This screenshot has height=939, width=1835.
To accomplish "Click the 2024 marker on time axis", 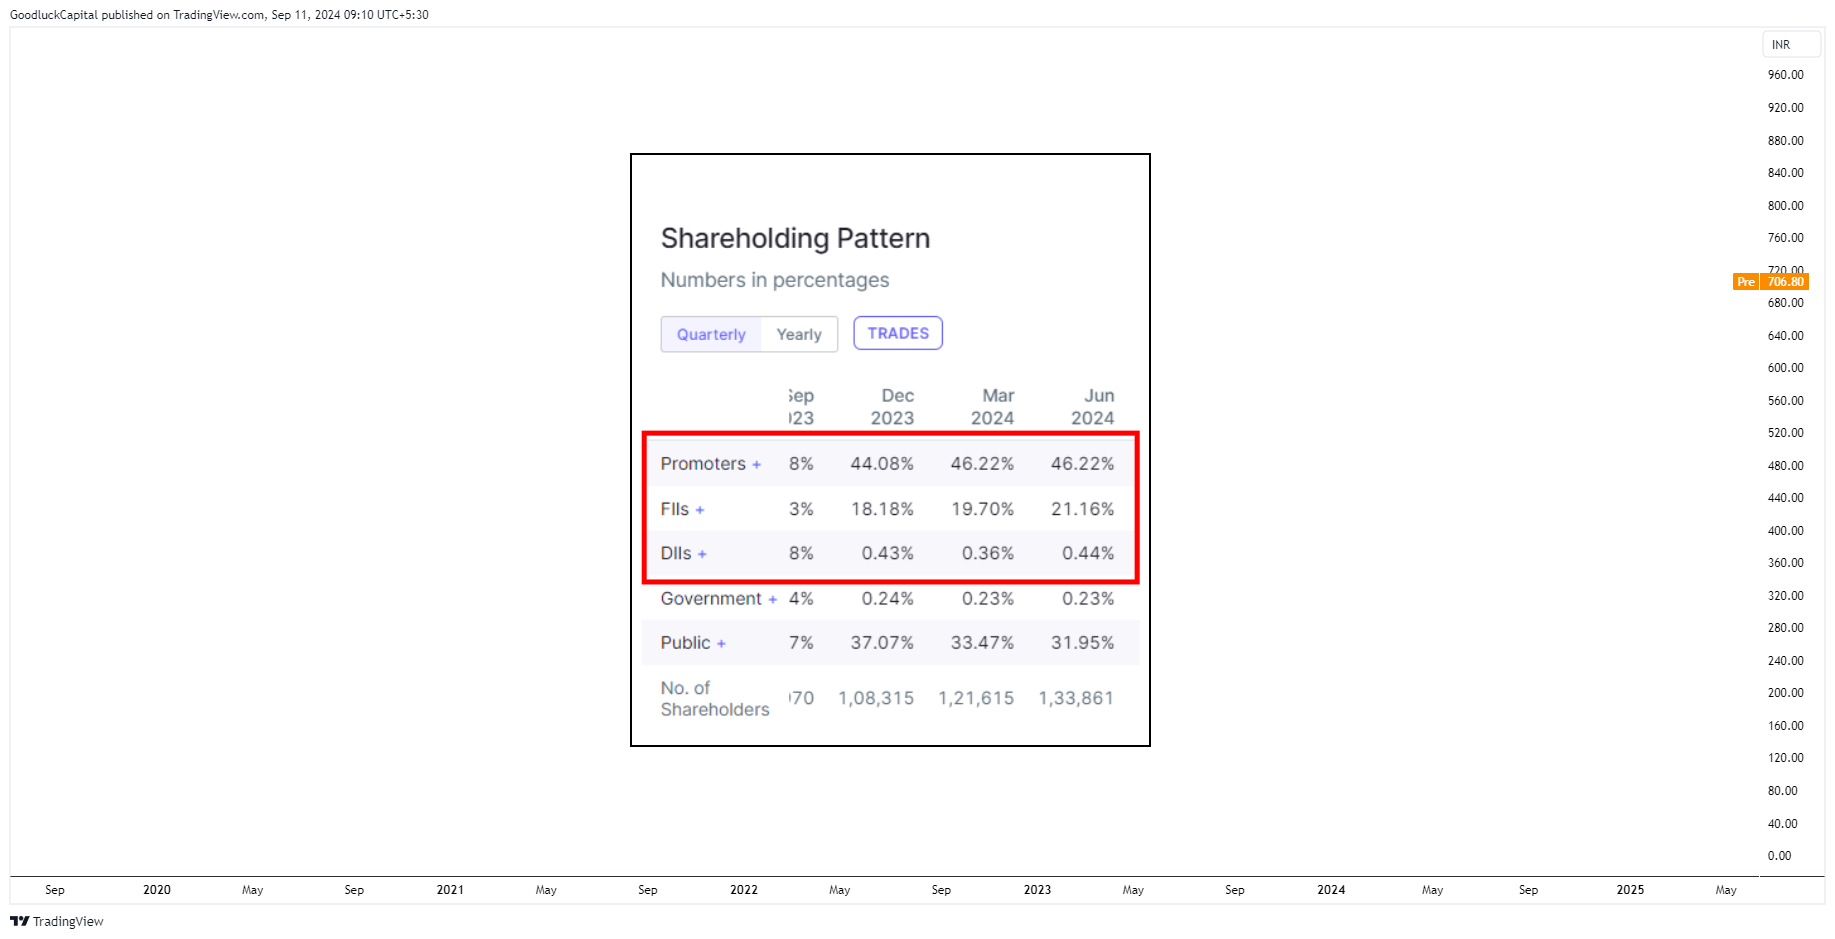I will (x=1331, y=890).
